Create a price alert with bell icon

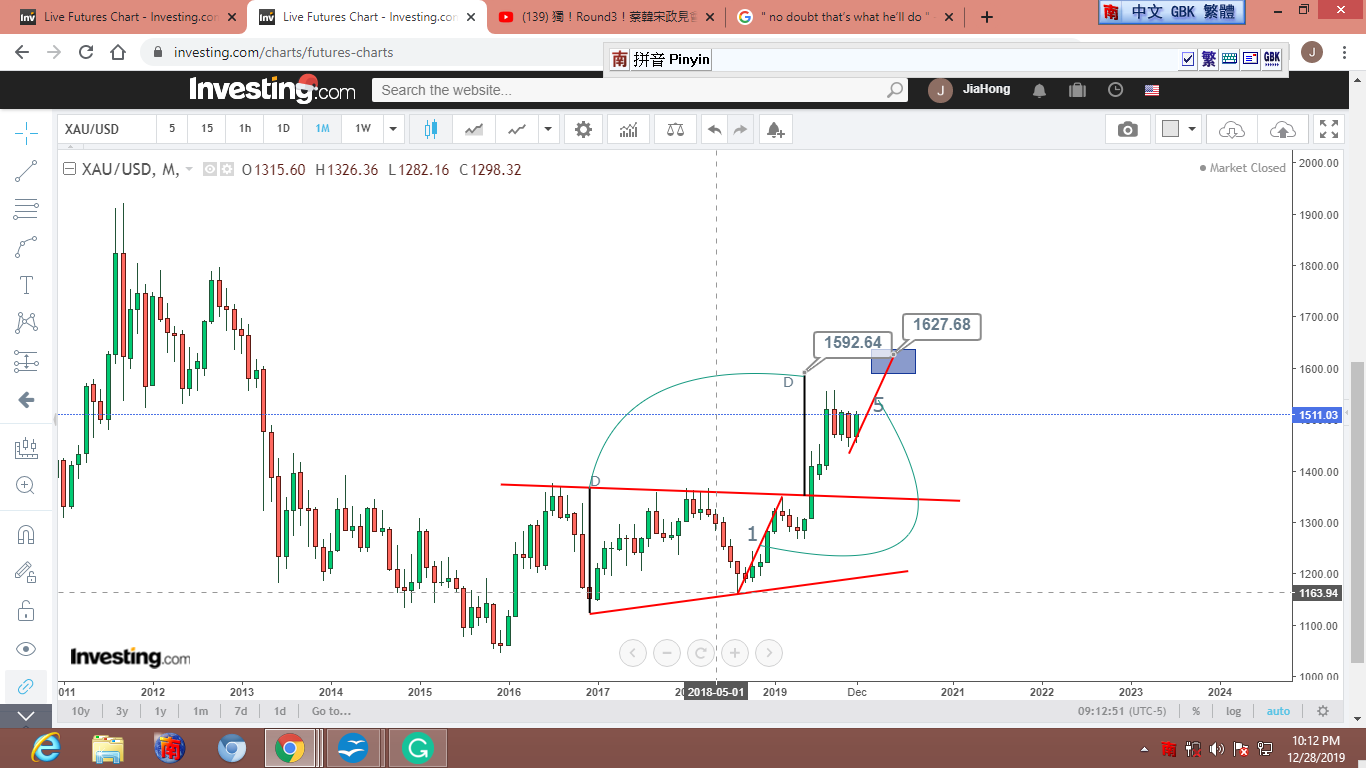[x=775, y=129]
